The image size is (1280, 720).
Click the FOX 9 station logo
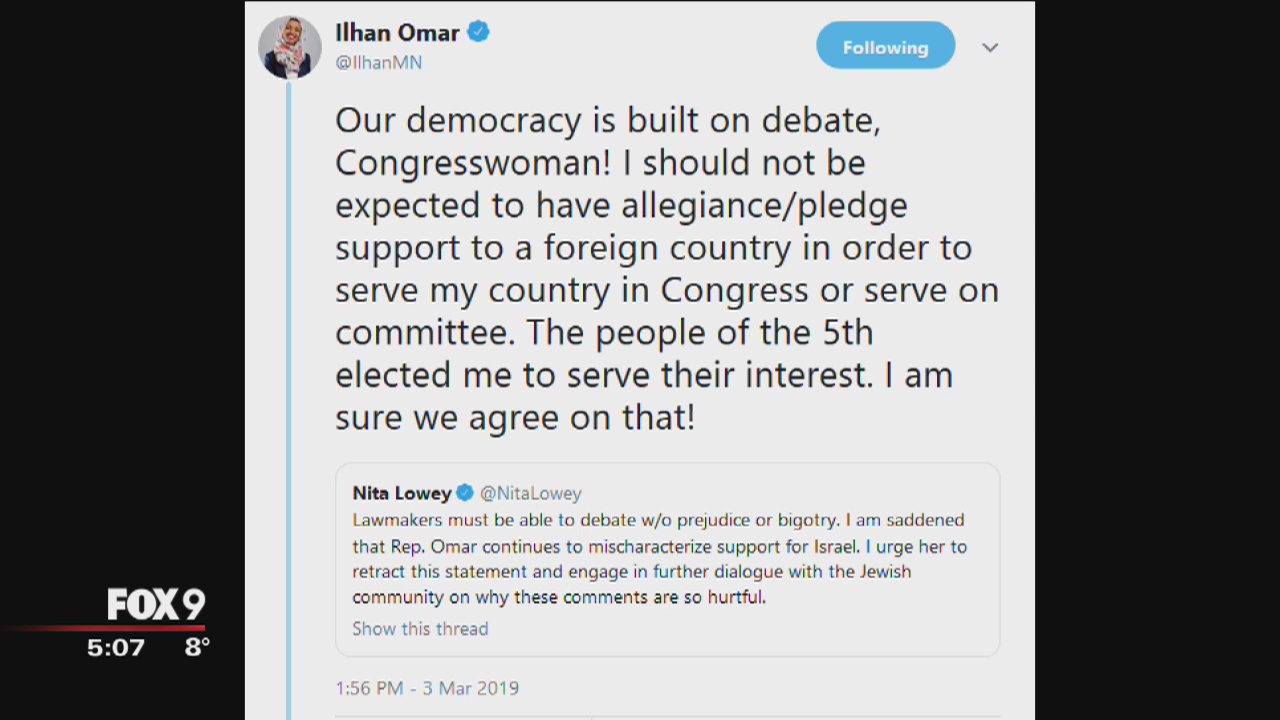click(156, 603)
